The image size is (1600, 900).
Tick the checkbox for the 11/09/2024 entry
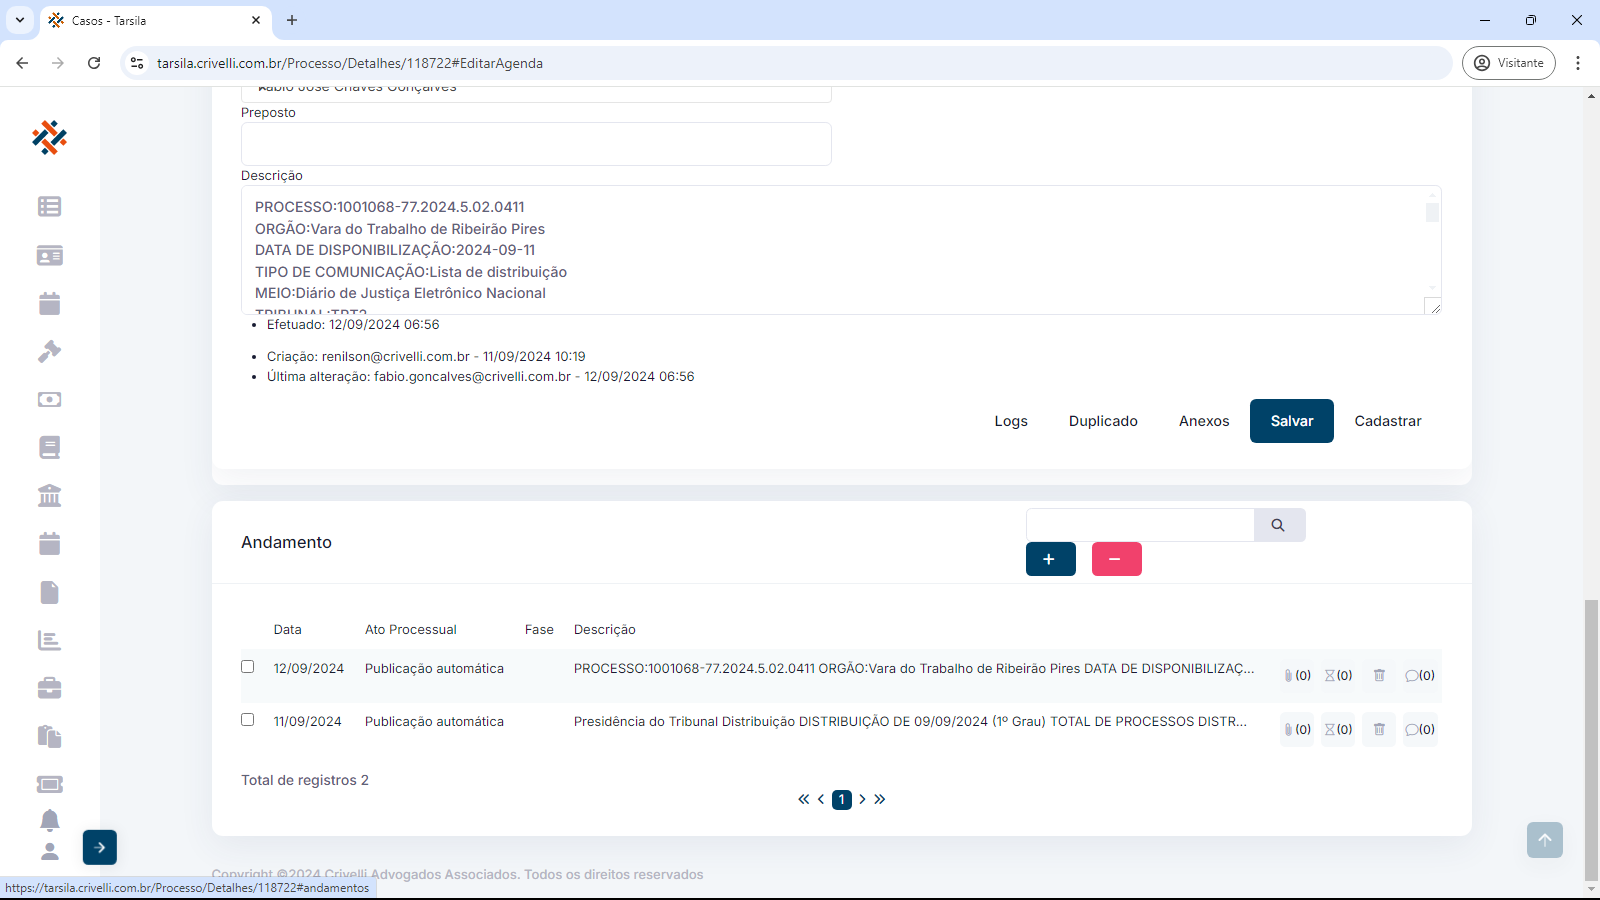pyautogui.click(x=248, y=720)
